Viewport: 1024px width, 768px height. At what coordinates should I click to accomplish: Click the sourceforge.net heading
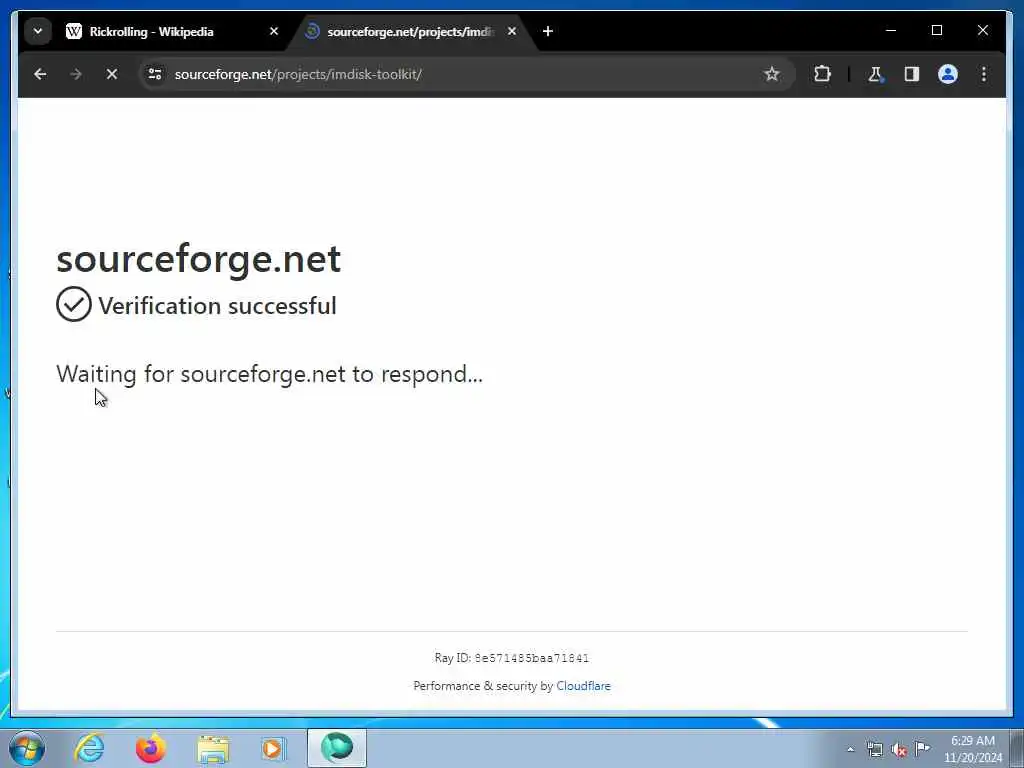tap(199, 259)
